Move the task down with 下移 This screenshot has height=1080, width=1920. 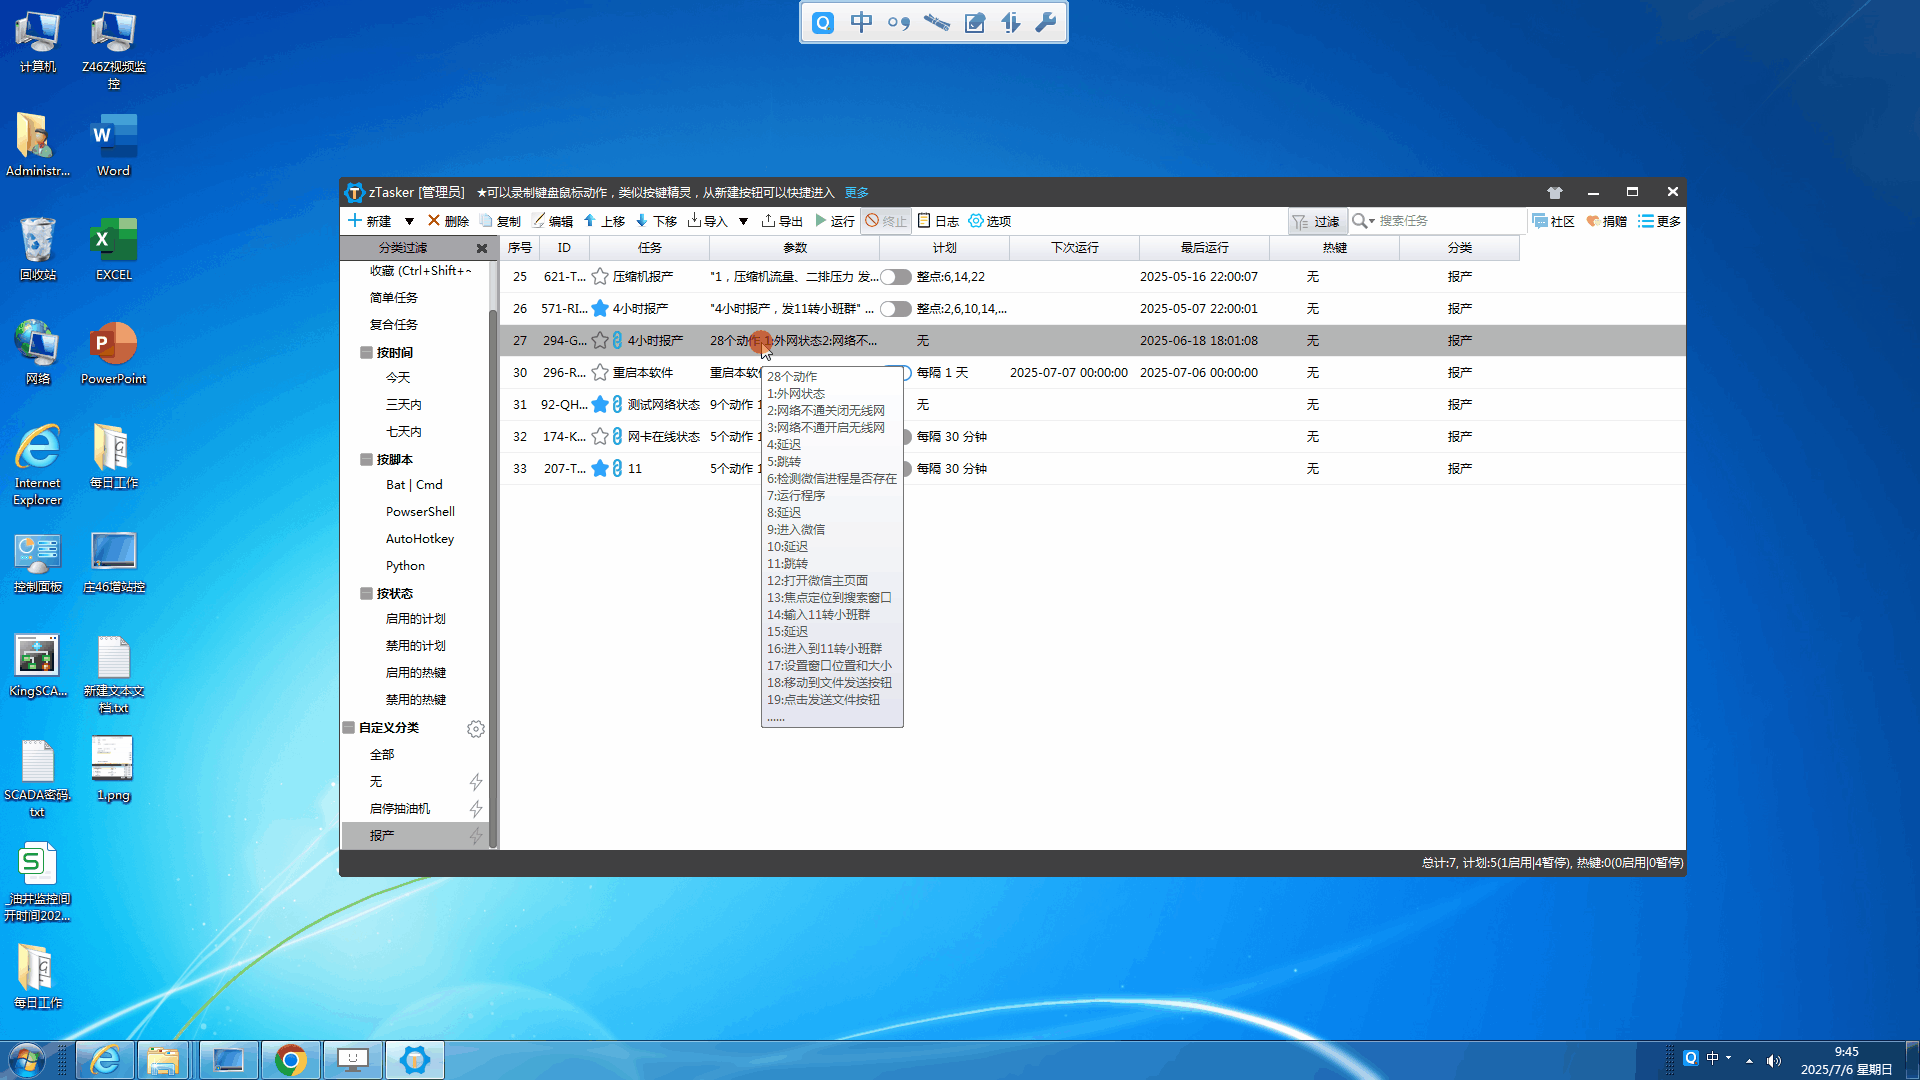656,221
